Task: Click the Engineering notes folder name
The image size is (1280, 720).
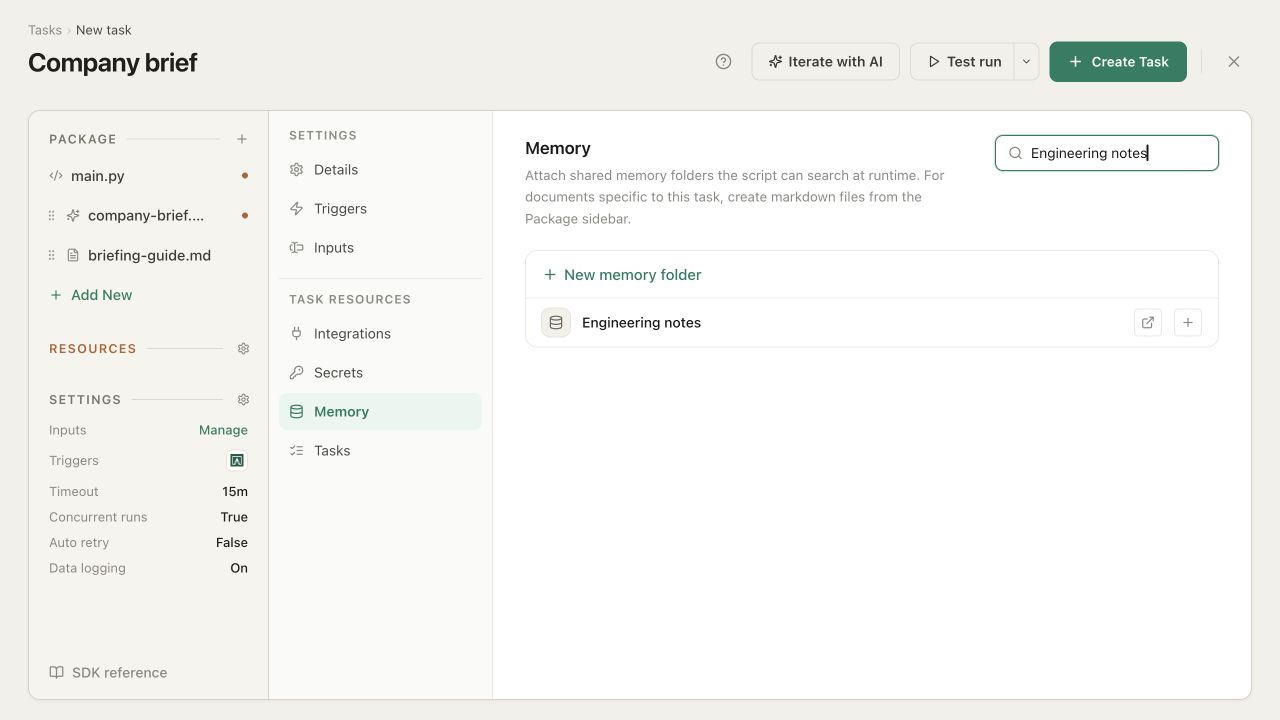Action: click(x=641, y=323)
